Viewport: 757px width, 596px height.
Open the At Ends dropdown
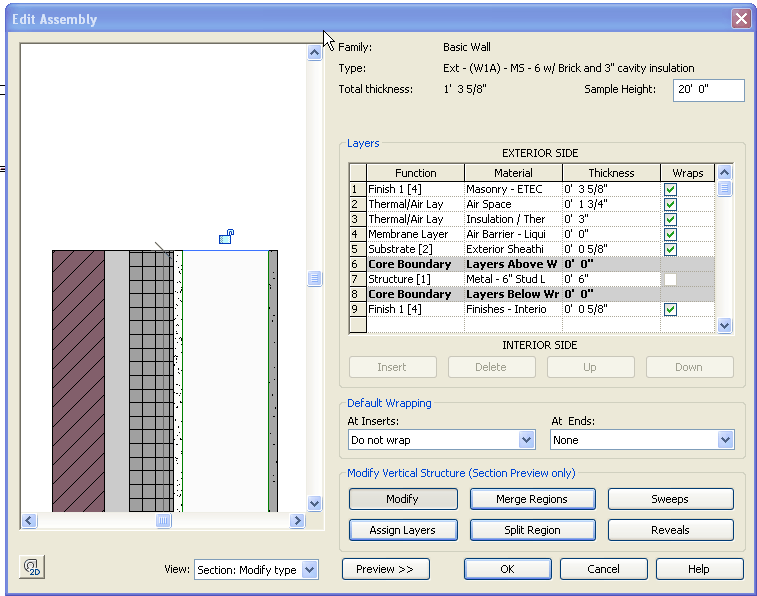(726, 440)
